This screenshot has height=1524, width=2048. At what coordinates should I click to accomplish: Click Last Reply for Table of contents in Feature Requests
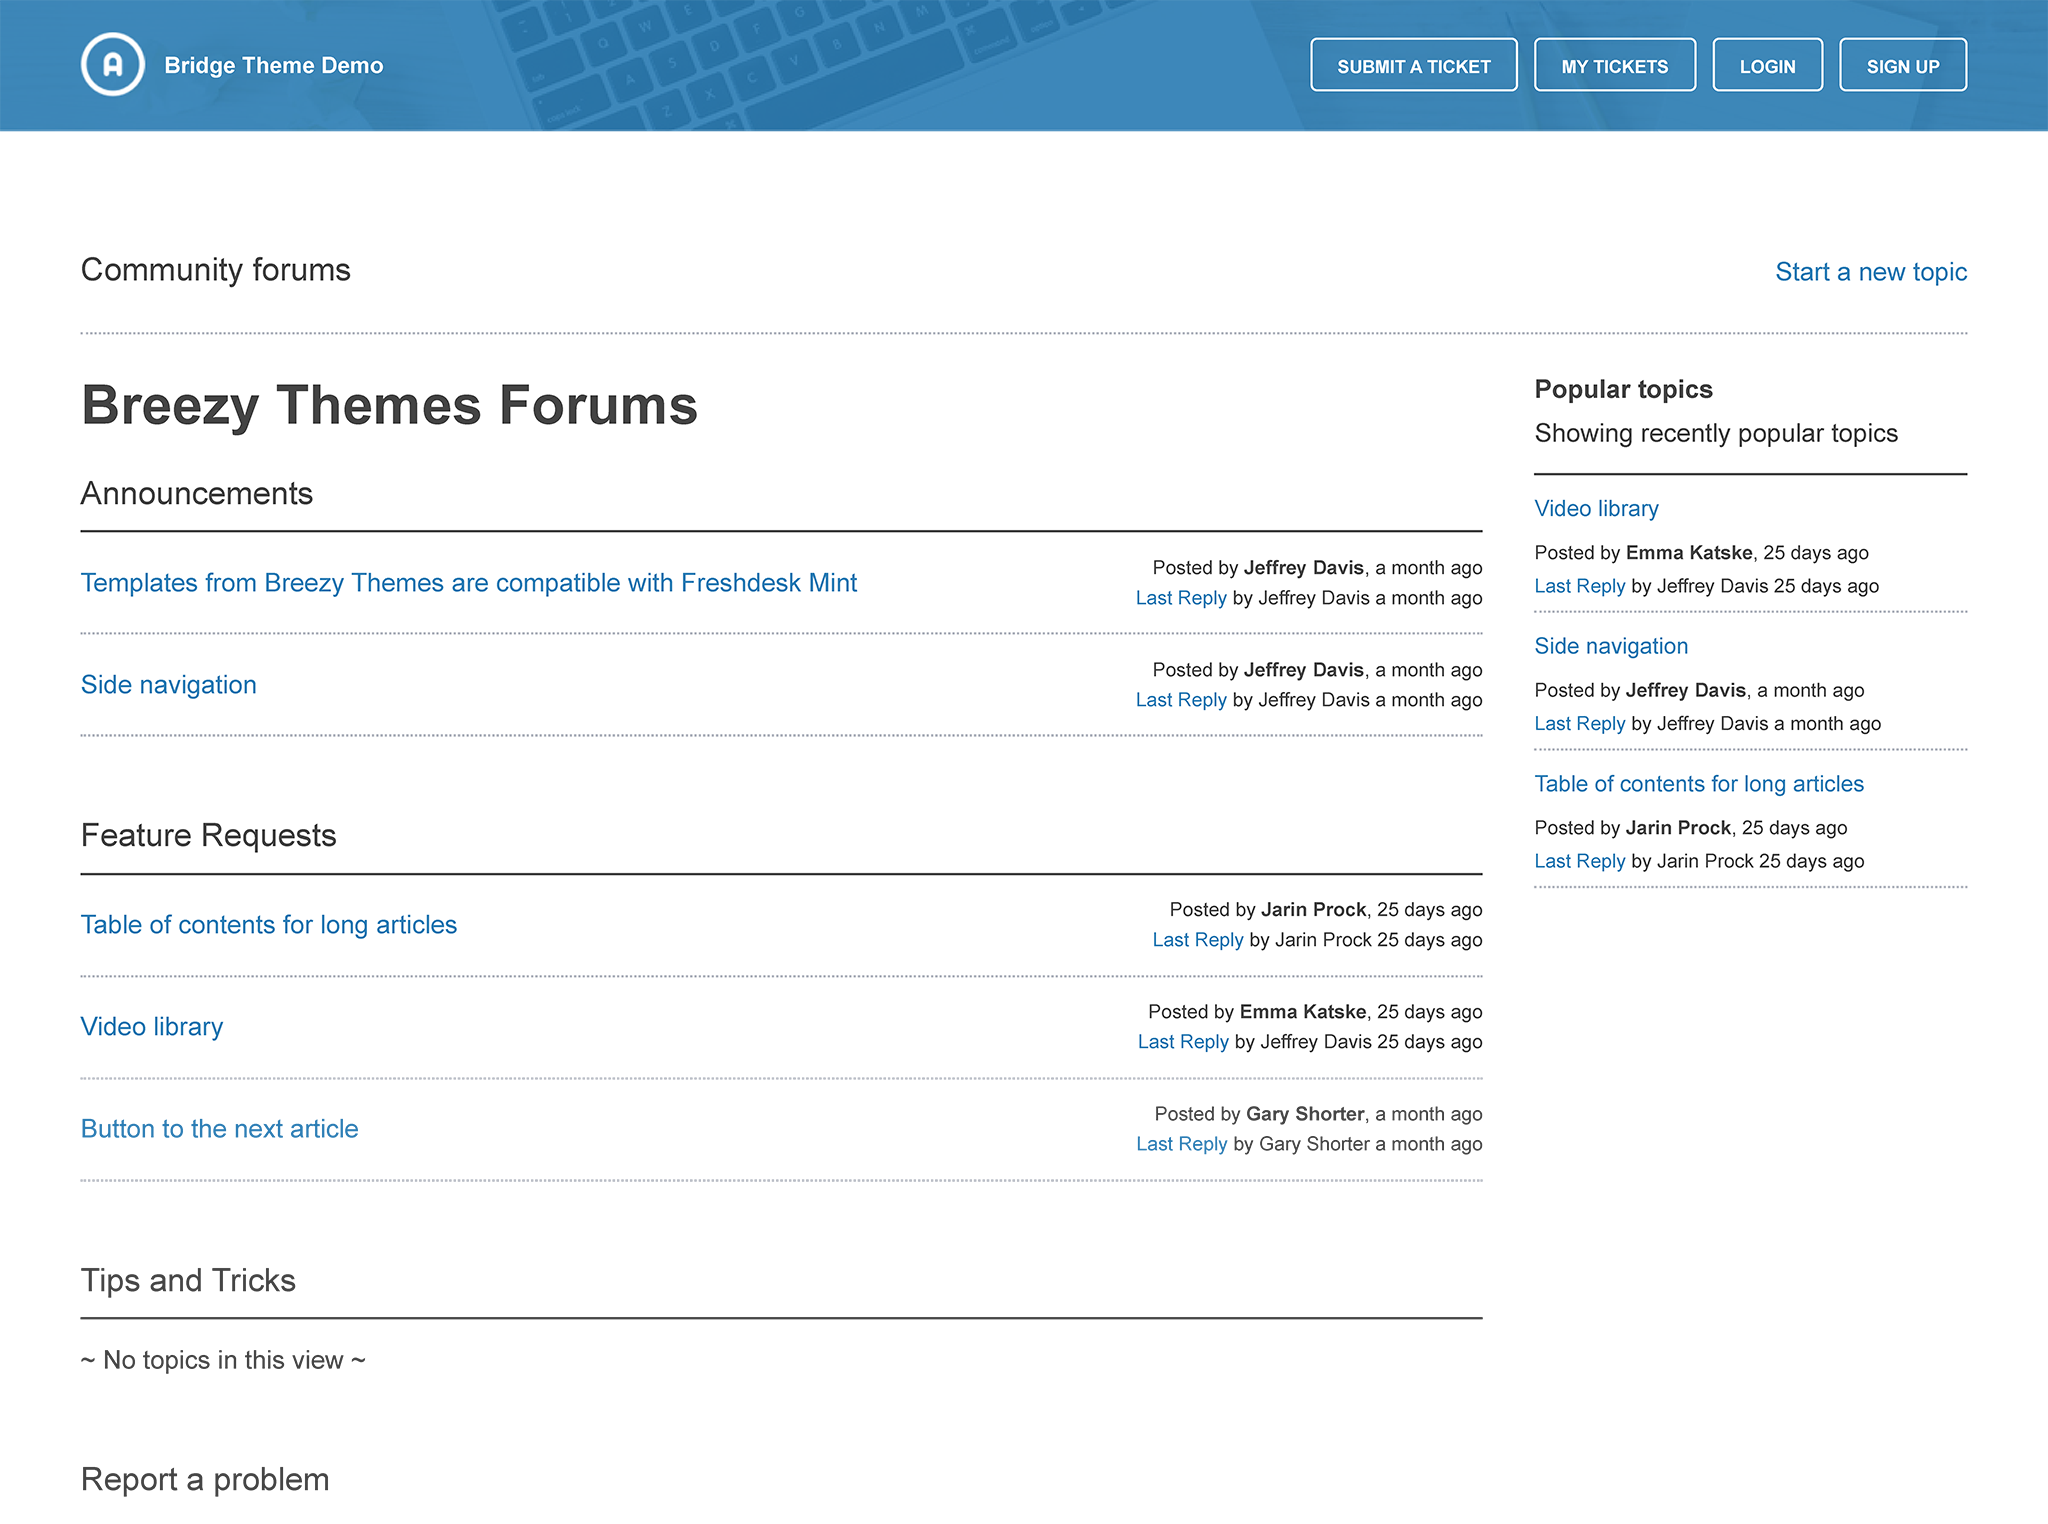click(x=1197, y=940)
